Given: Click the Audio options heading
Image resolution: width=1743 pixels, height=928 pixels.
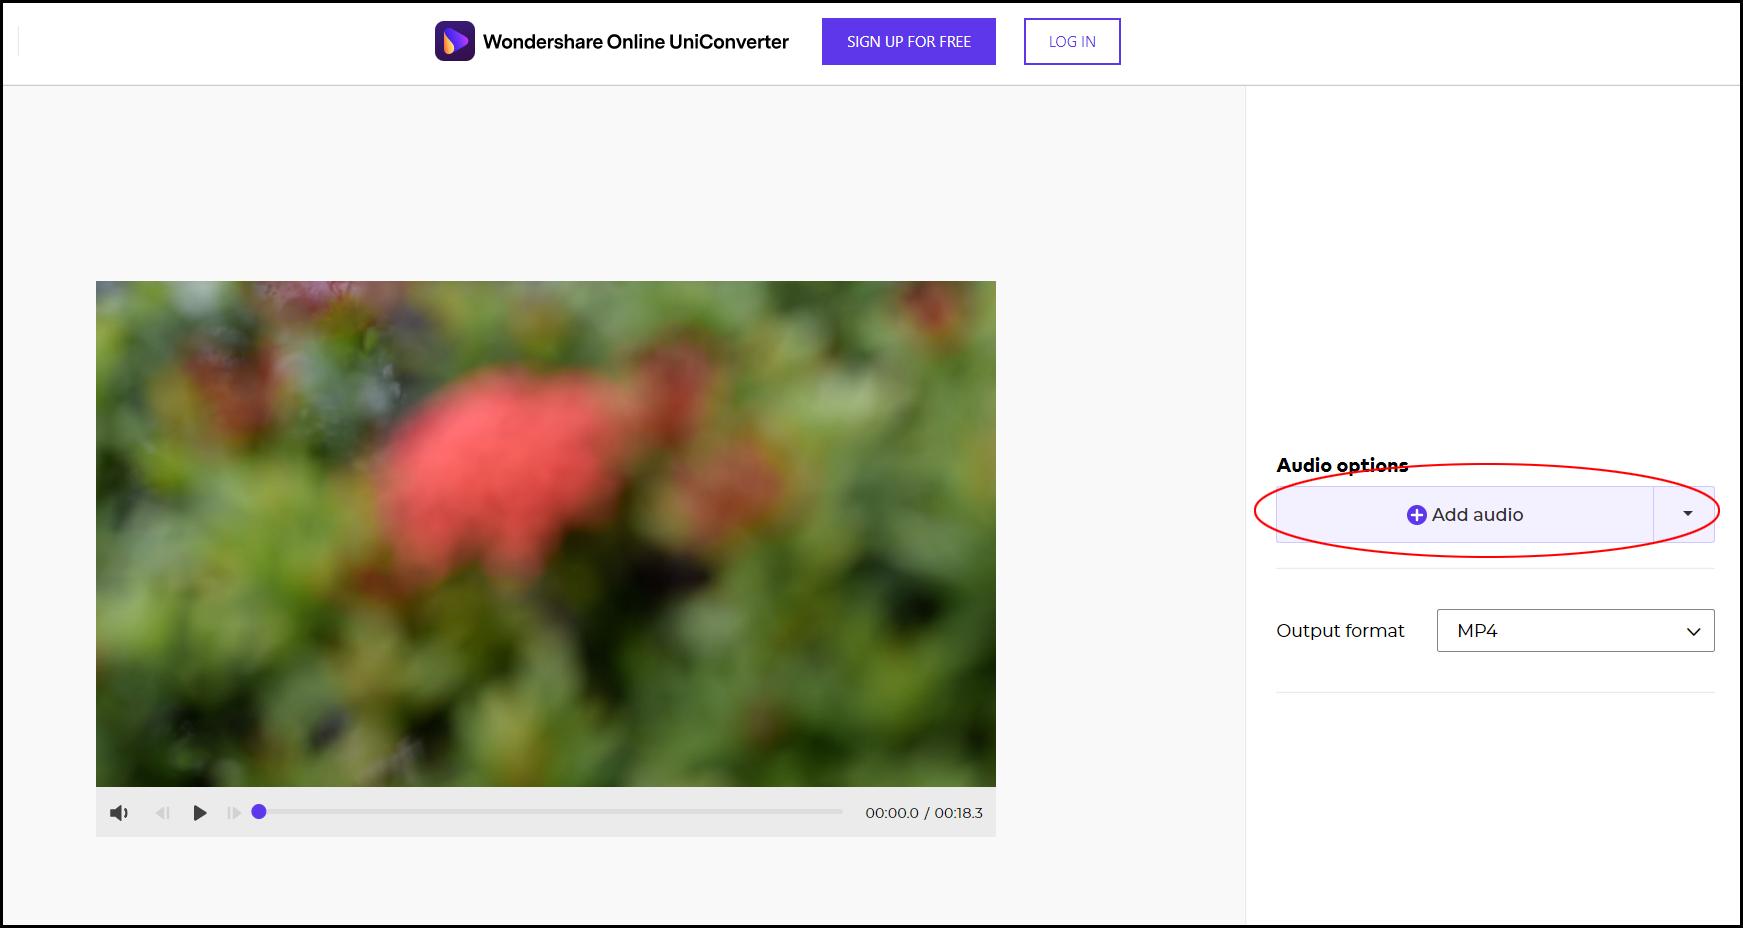Looking at the screenshot, I should (1342, 465).
